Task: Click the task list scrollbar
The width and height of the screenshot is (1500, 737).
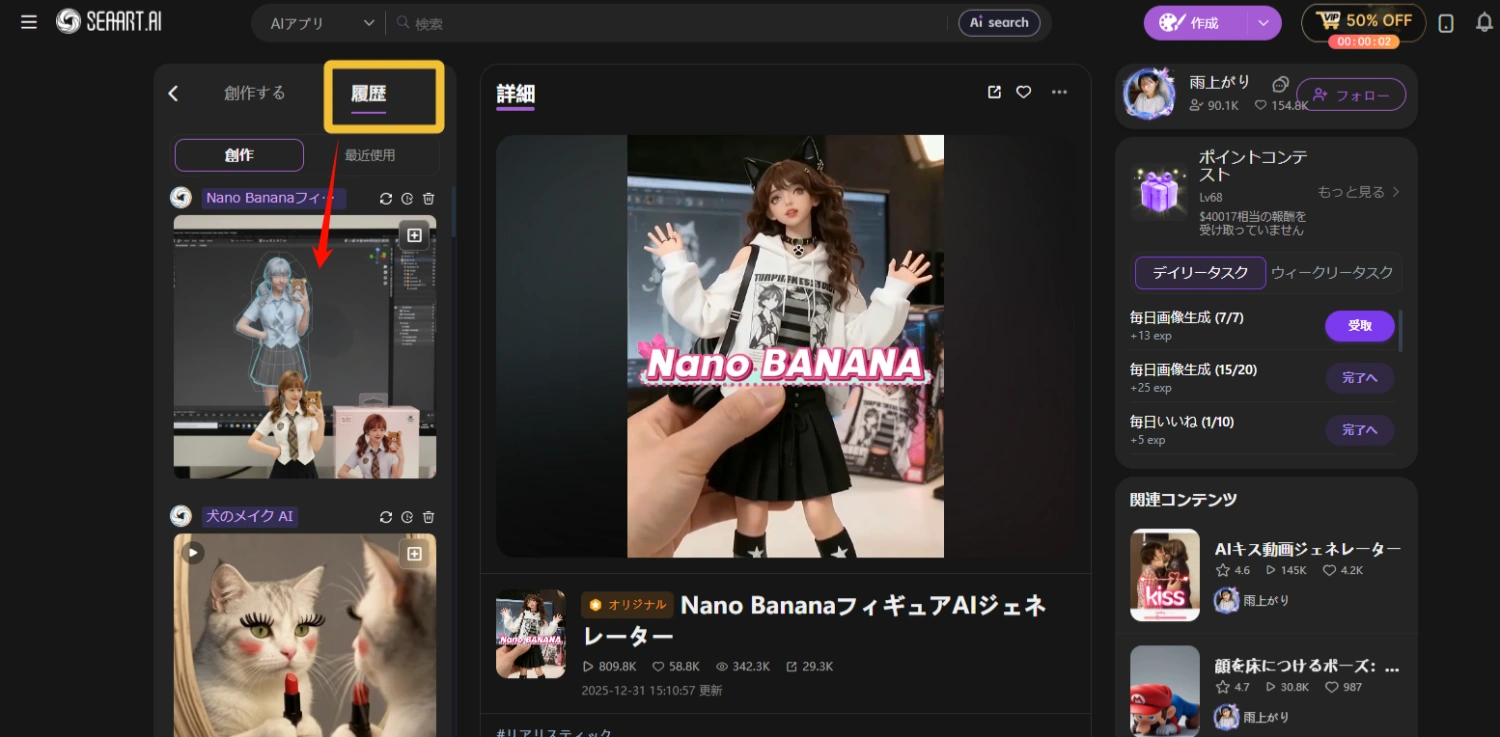Action: click(x=1400, y=331)
